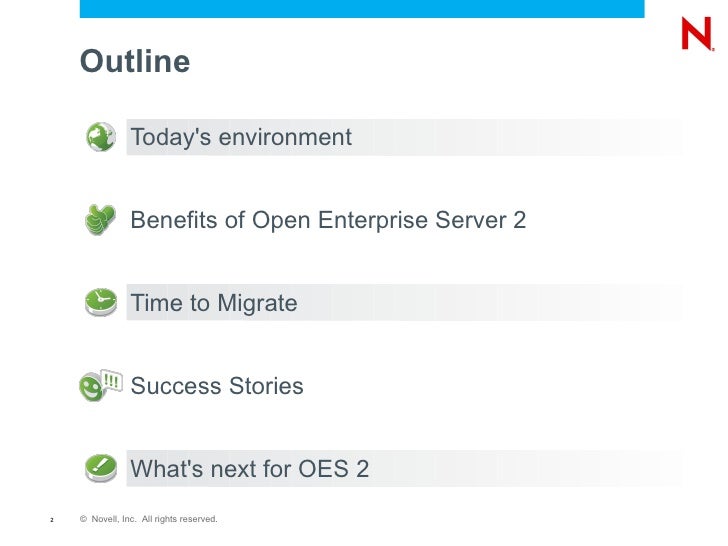Select Benefits of Open Enterprise Server 2

[328, 220]
